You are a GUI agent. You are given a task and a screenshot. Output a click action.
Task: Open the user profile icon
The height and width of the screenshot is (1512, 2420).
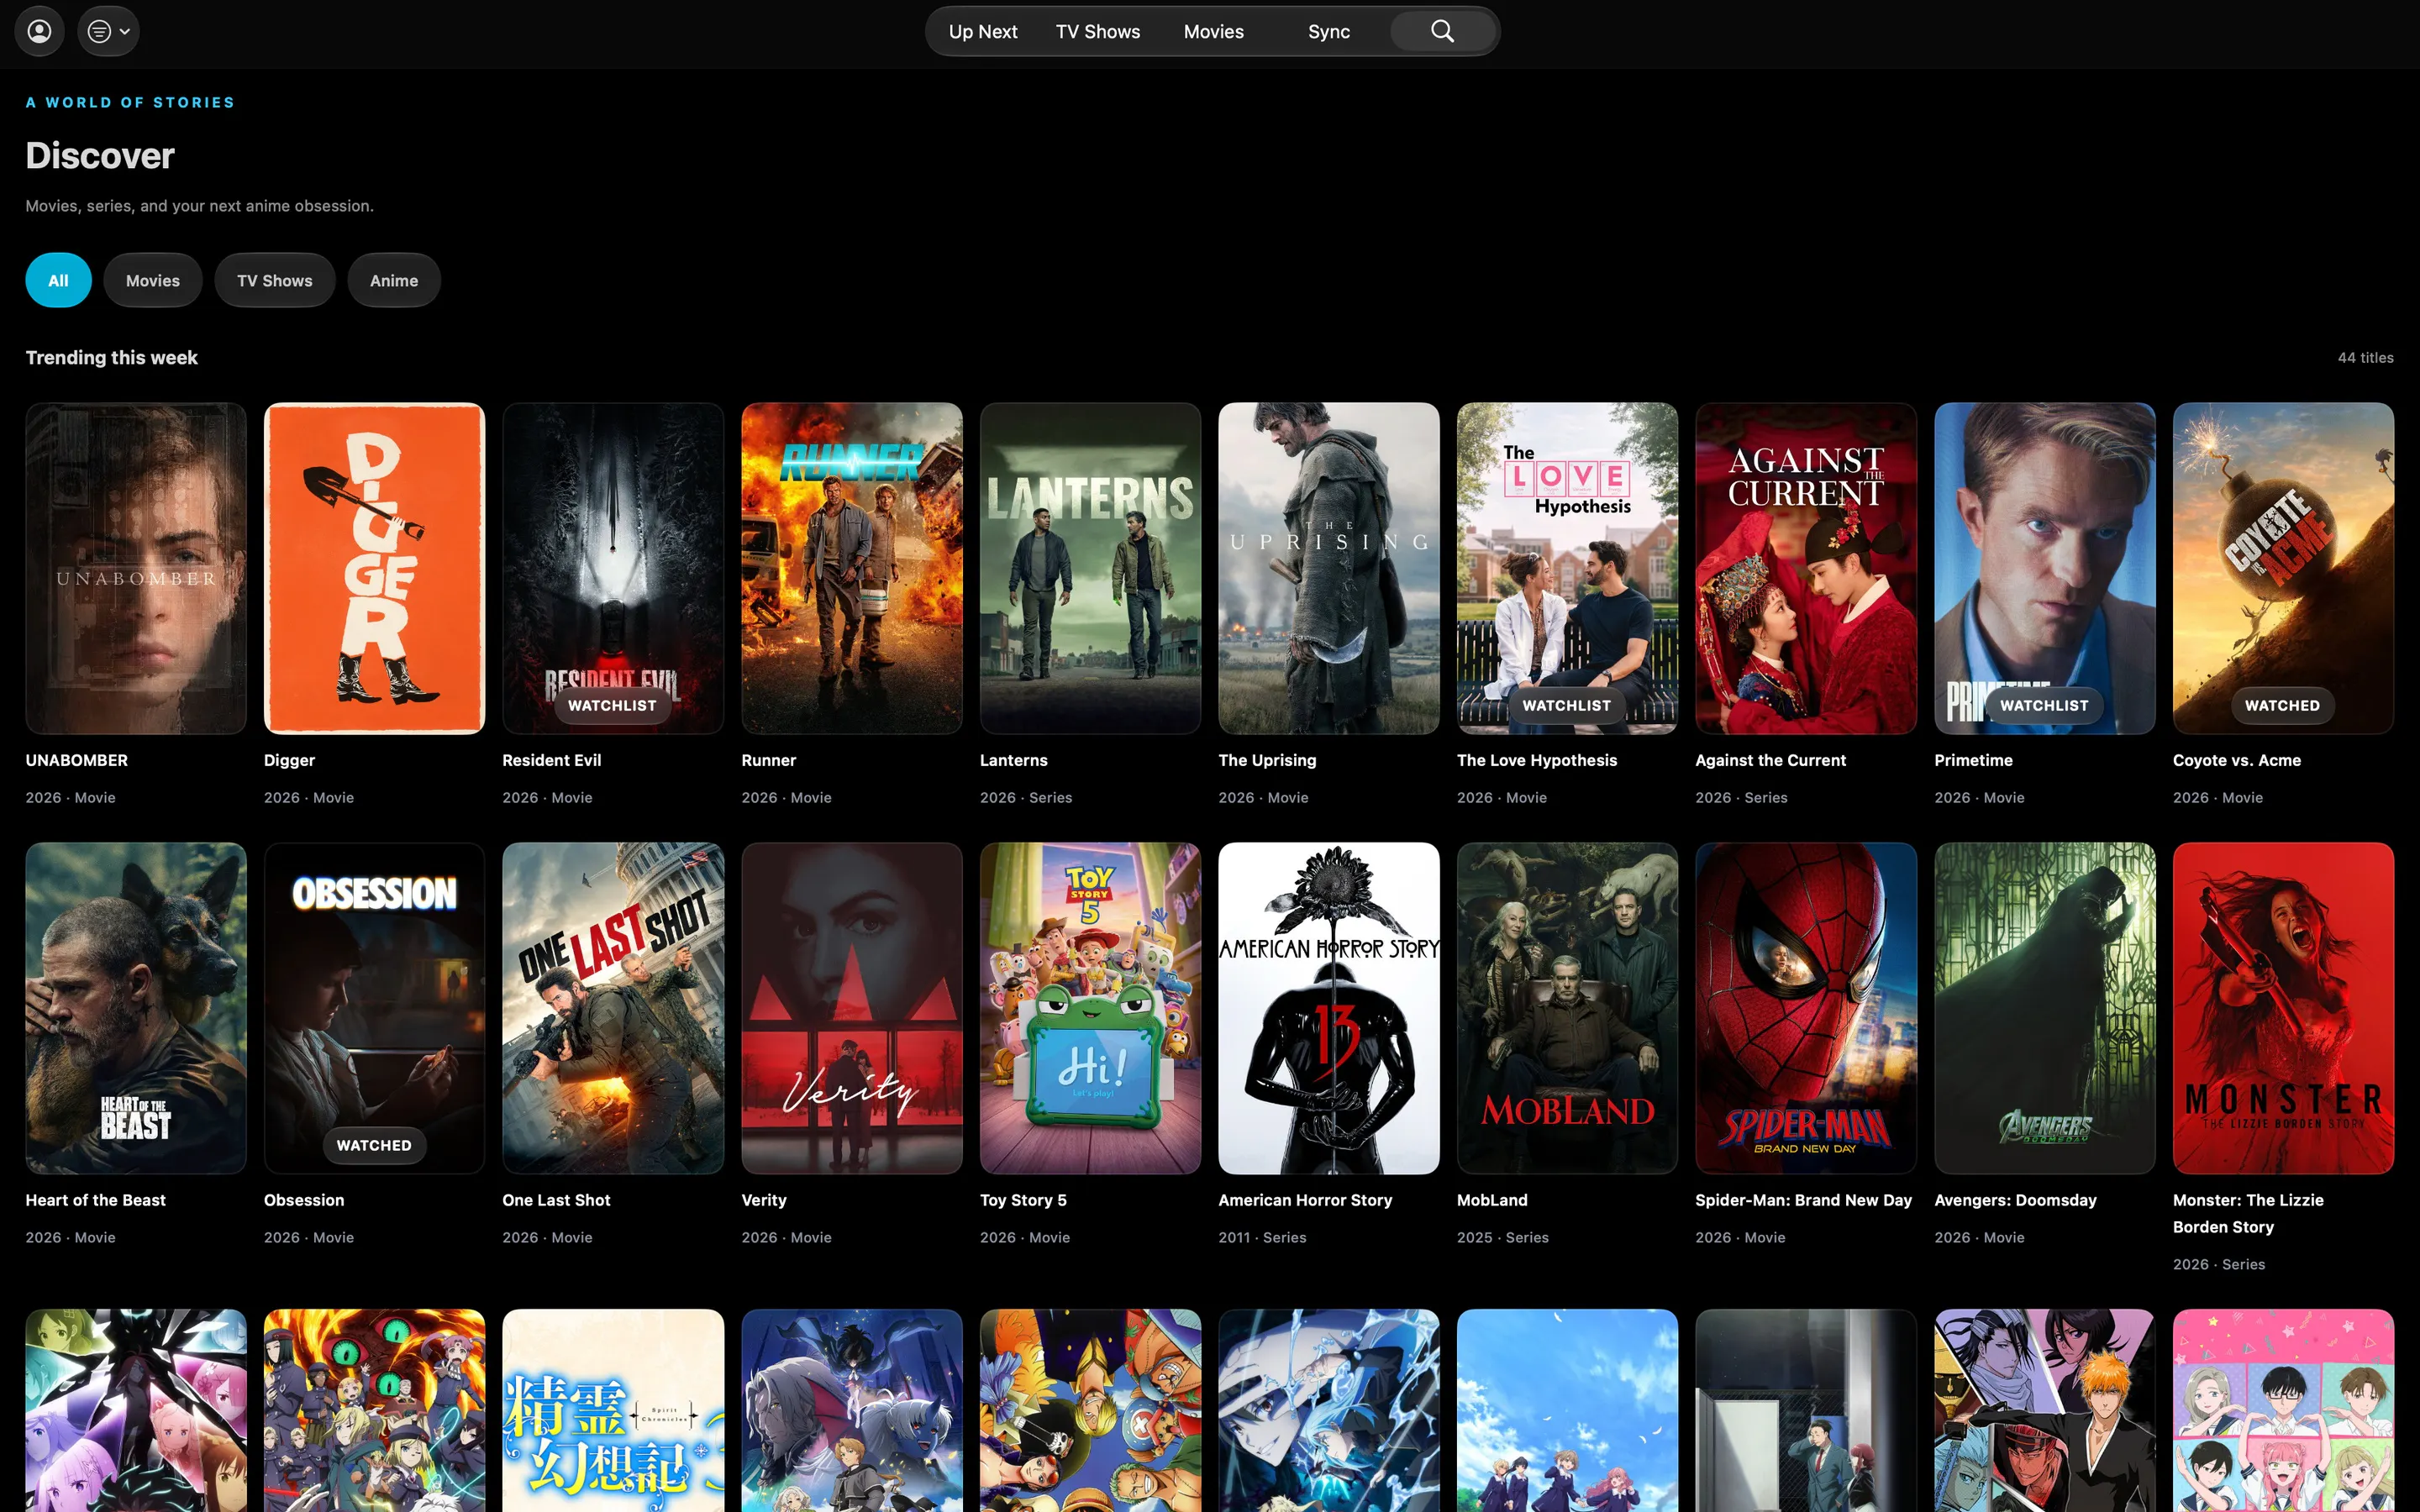point(39,31)
